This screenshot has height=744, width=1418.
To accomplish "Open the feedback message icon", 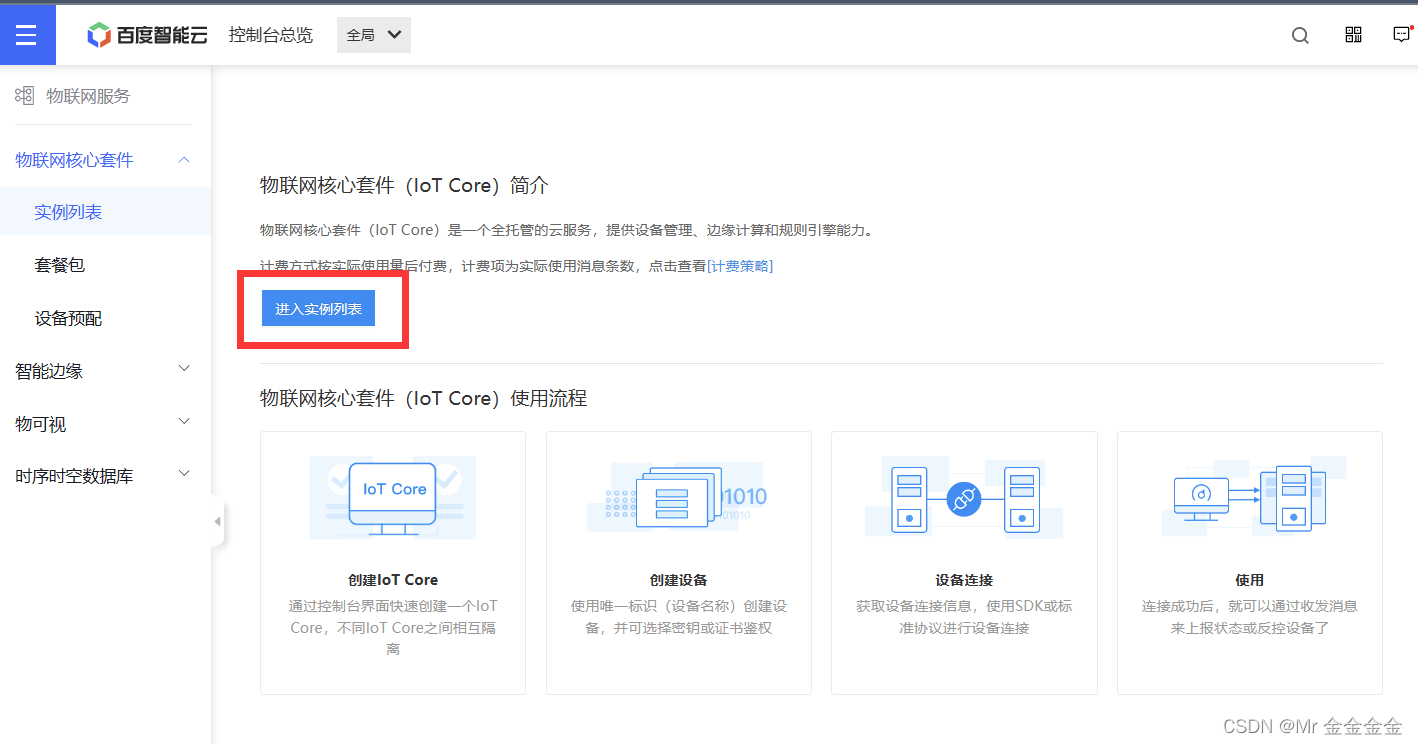I will point(1402,35).
